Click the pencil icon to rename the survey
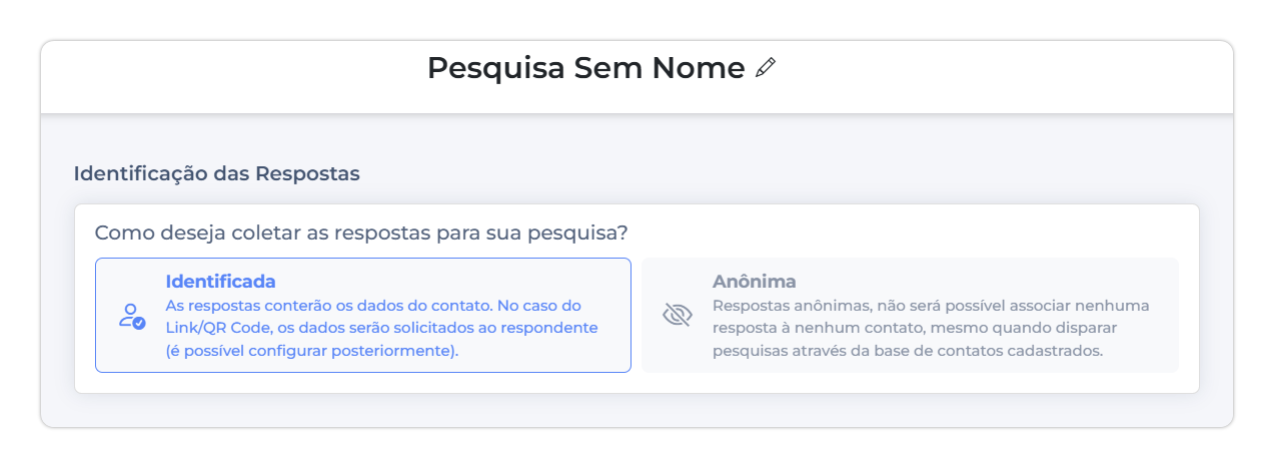The width and height of the screenshot is (1274, 468). click(766, 68)
